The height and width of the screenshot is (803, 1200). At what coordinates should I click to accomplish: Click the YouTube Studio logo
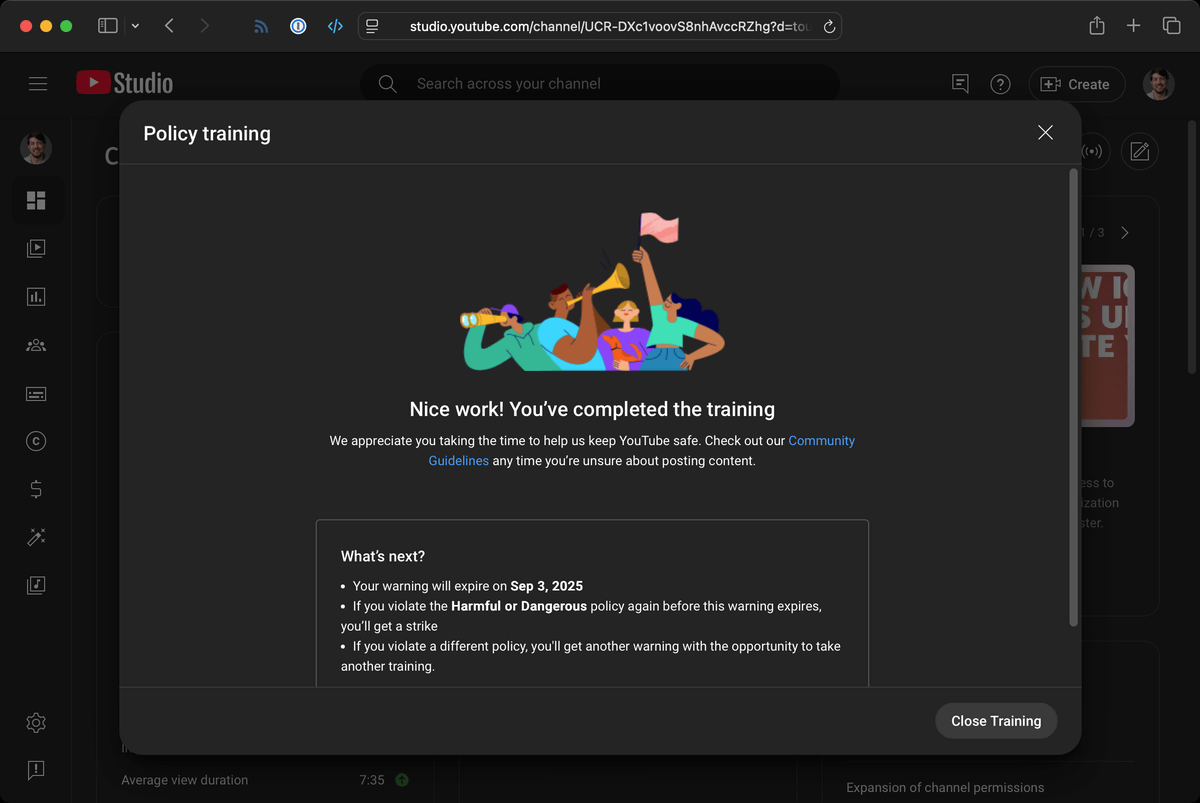[x=125, y=83]
